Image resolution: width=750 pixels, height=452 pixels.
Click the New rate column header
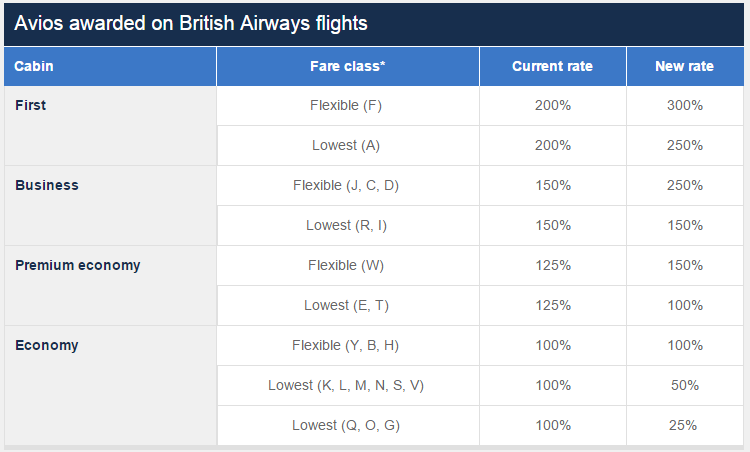[x=684, y=66]
